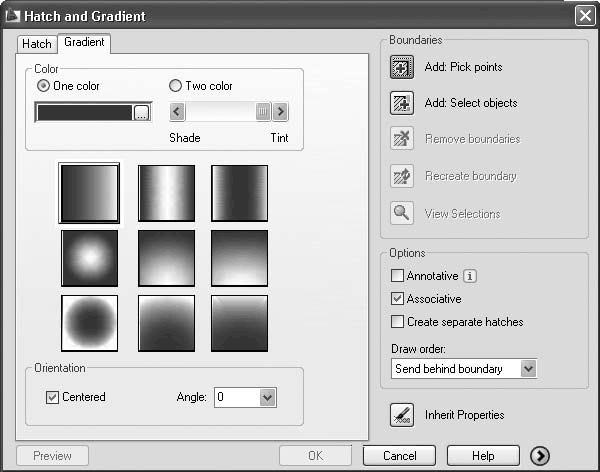Viewport: 600px width, 472px height.
Task: Enable the Annotative checkbox
Action: coord(398,276)
